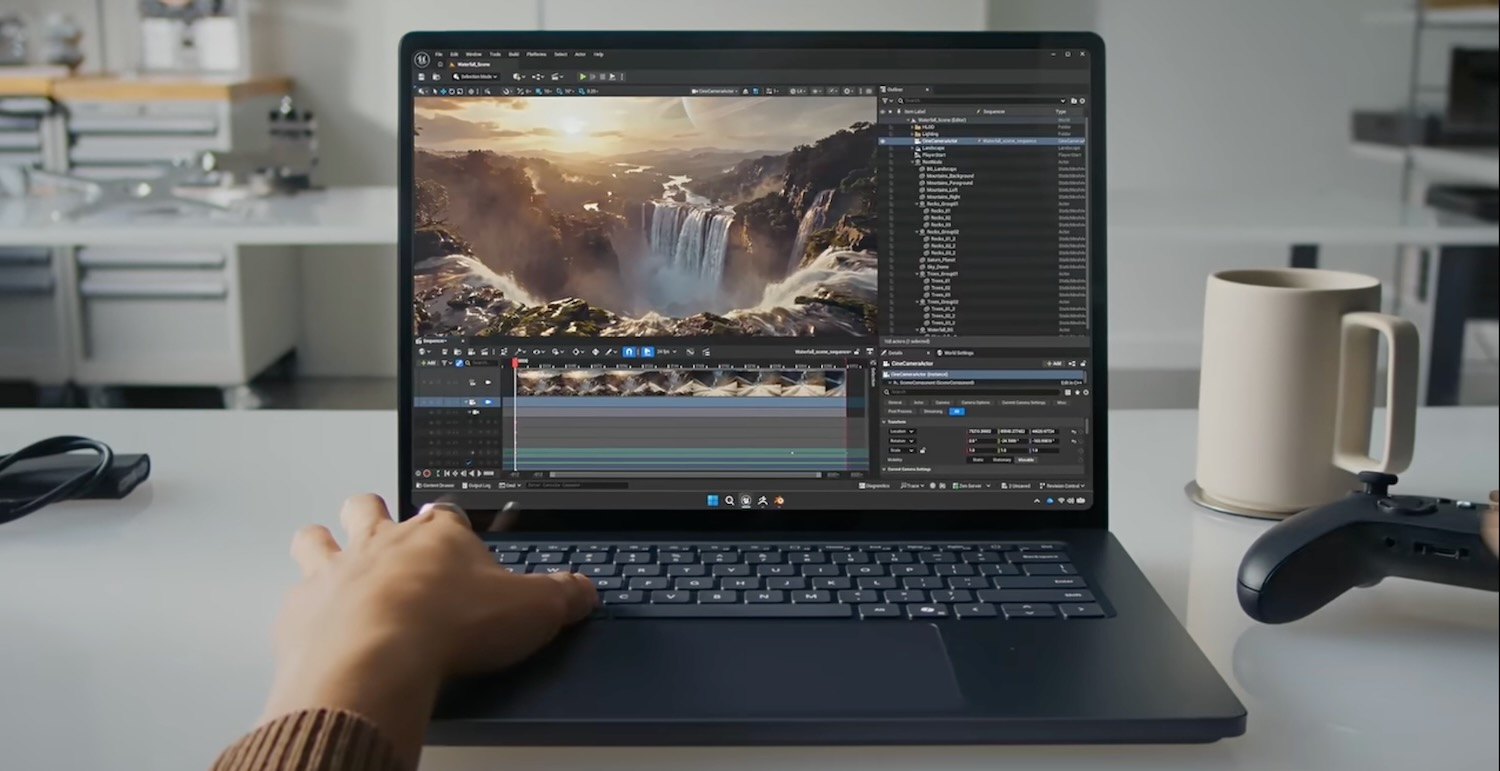Open the Location type dropdown in Transform
Viewport: 1500px width, 771px height.
(902, 431)
